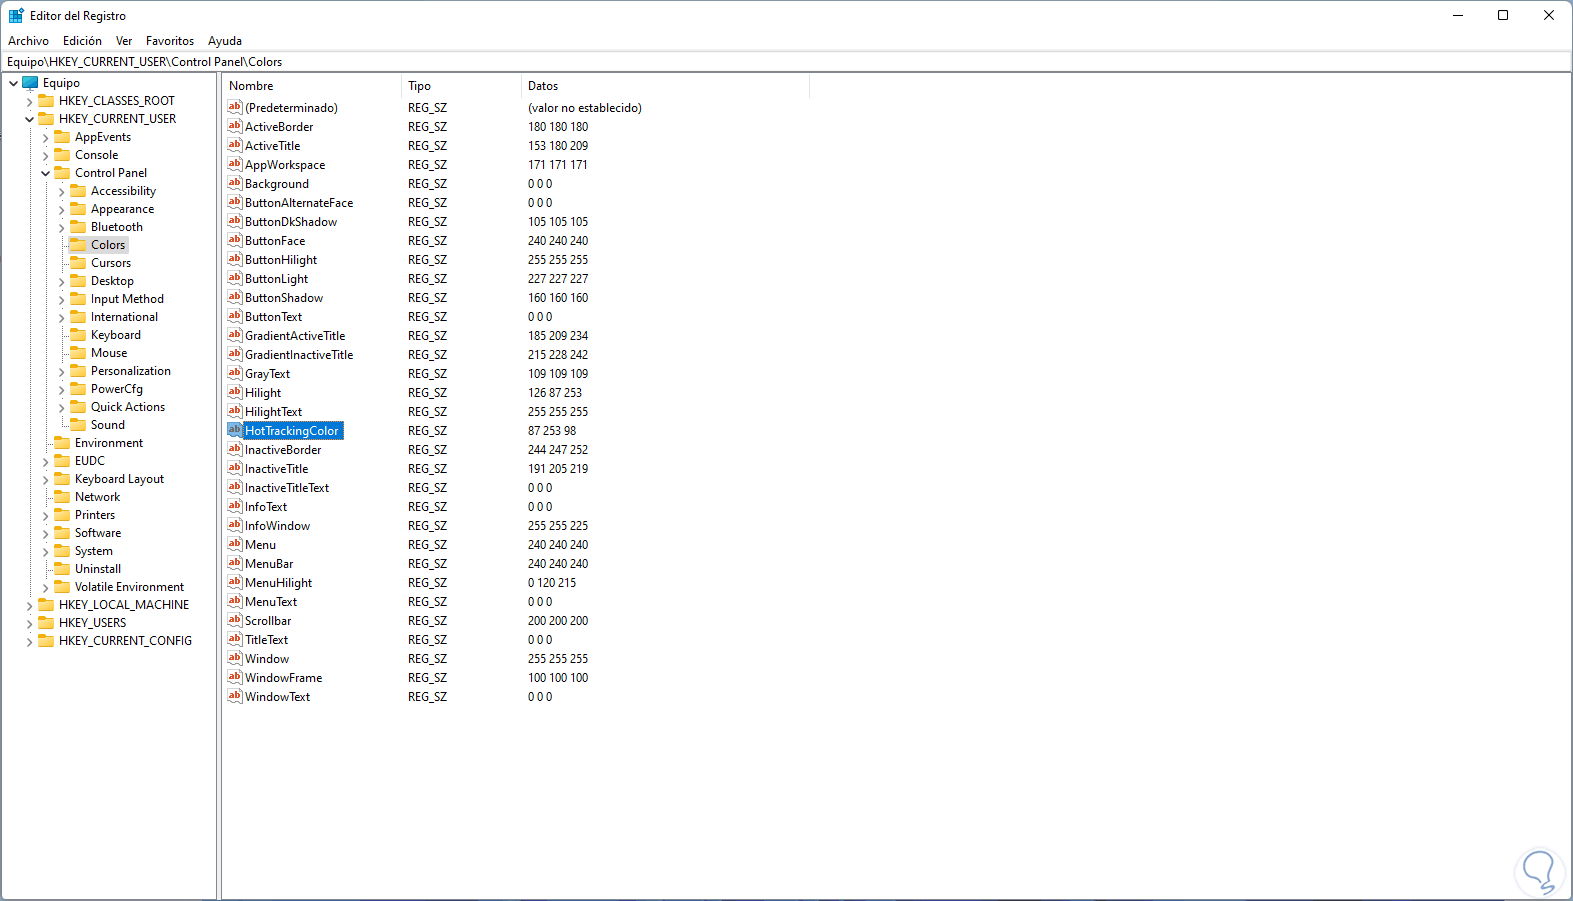Viewport: 1573px width, 901px height.
Task: Click the Scrollbar string value icon
Action: (235, 620)
